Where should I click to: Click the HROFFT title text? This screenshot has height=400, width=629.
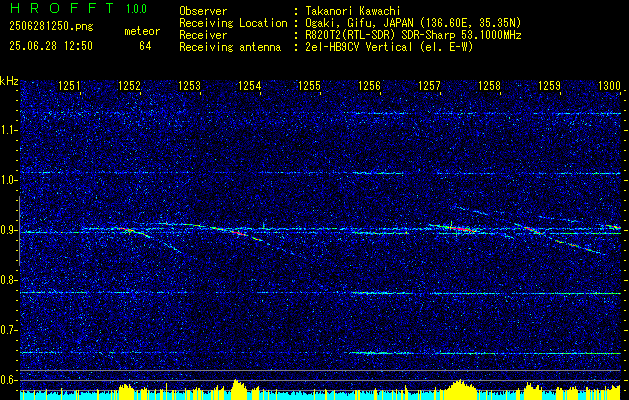coord(62,8)
